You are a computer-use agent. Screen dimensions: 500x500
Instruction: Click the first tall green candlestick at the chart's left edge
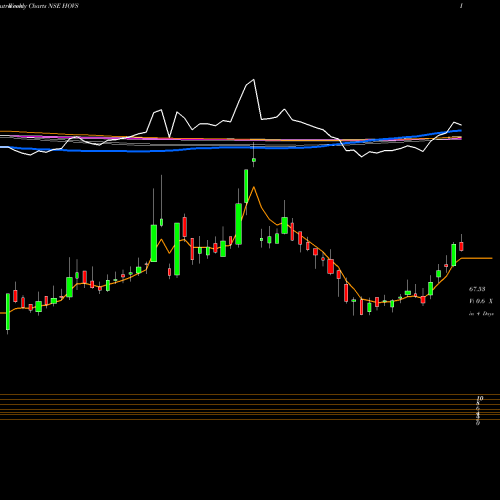8,312
